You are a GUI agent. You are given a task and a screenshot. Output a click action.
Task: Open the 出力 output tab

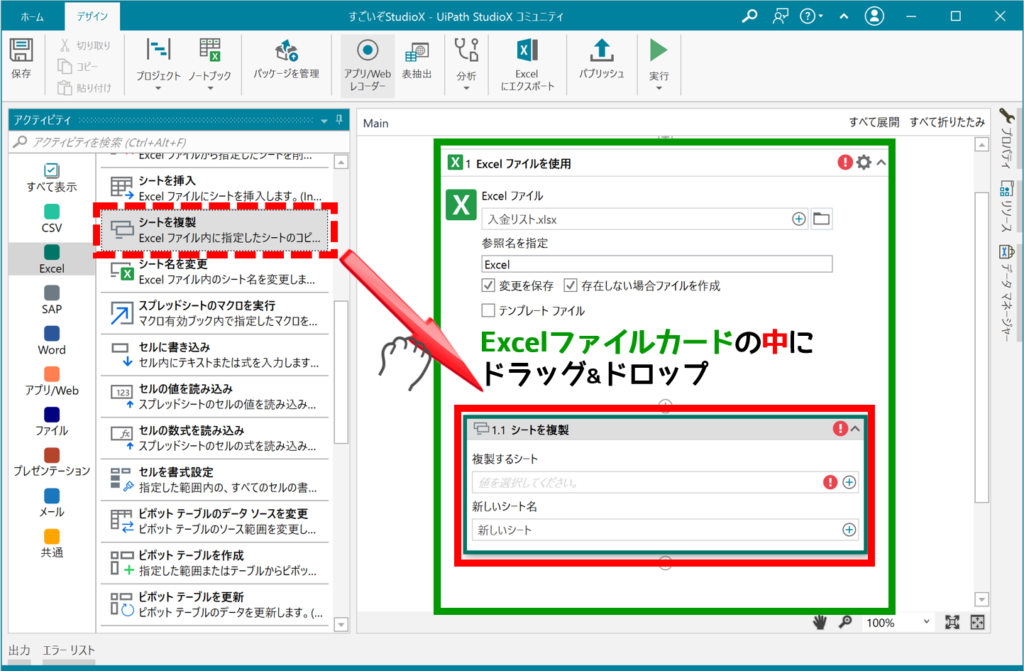[19, 650]
